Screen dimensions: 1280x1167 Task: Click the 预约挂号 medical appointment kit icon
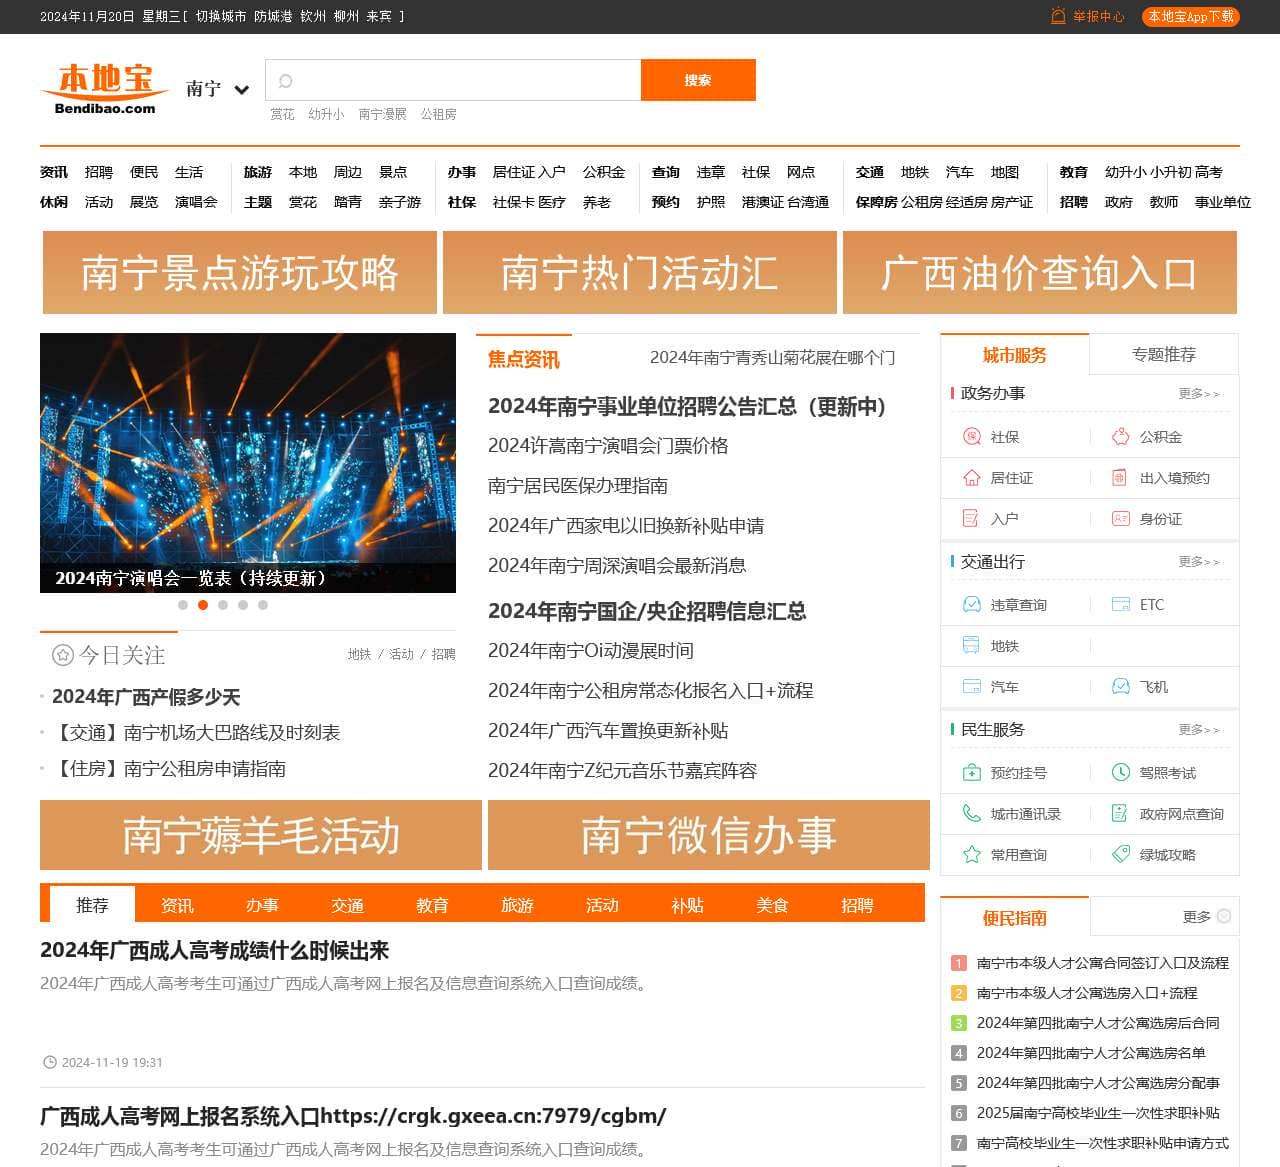(970, 772)
